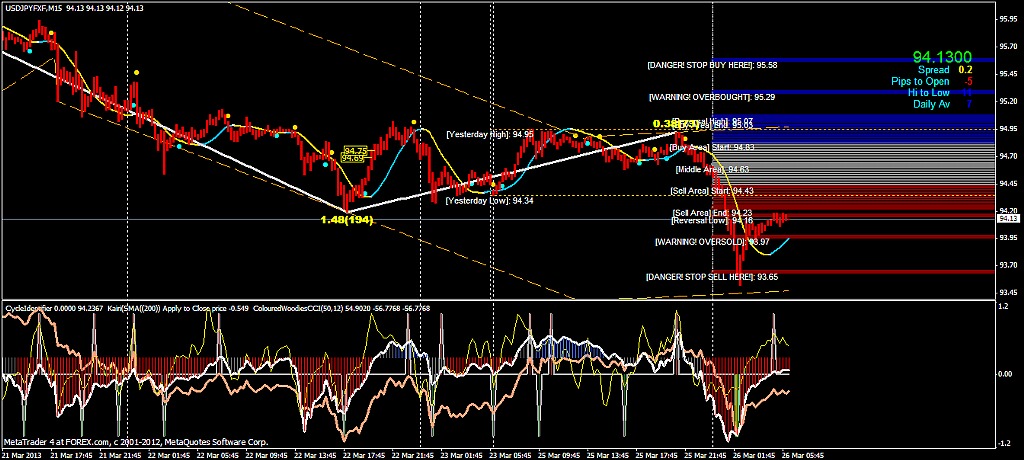This screenshot has width=1024, height=460.
Task: Click the 22 Mar 13:45 time label
Action: (x=315, y=455)
